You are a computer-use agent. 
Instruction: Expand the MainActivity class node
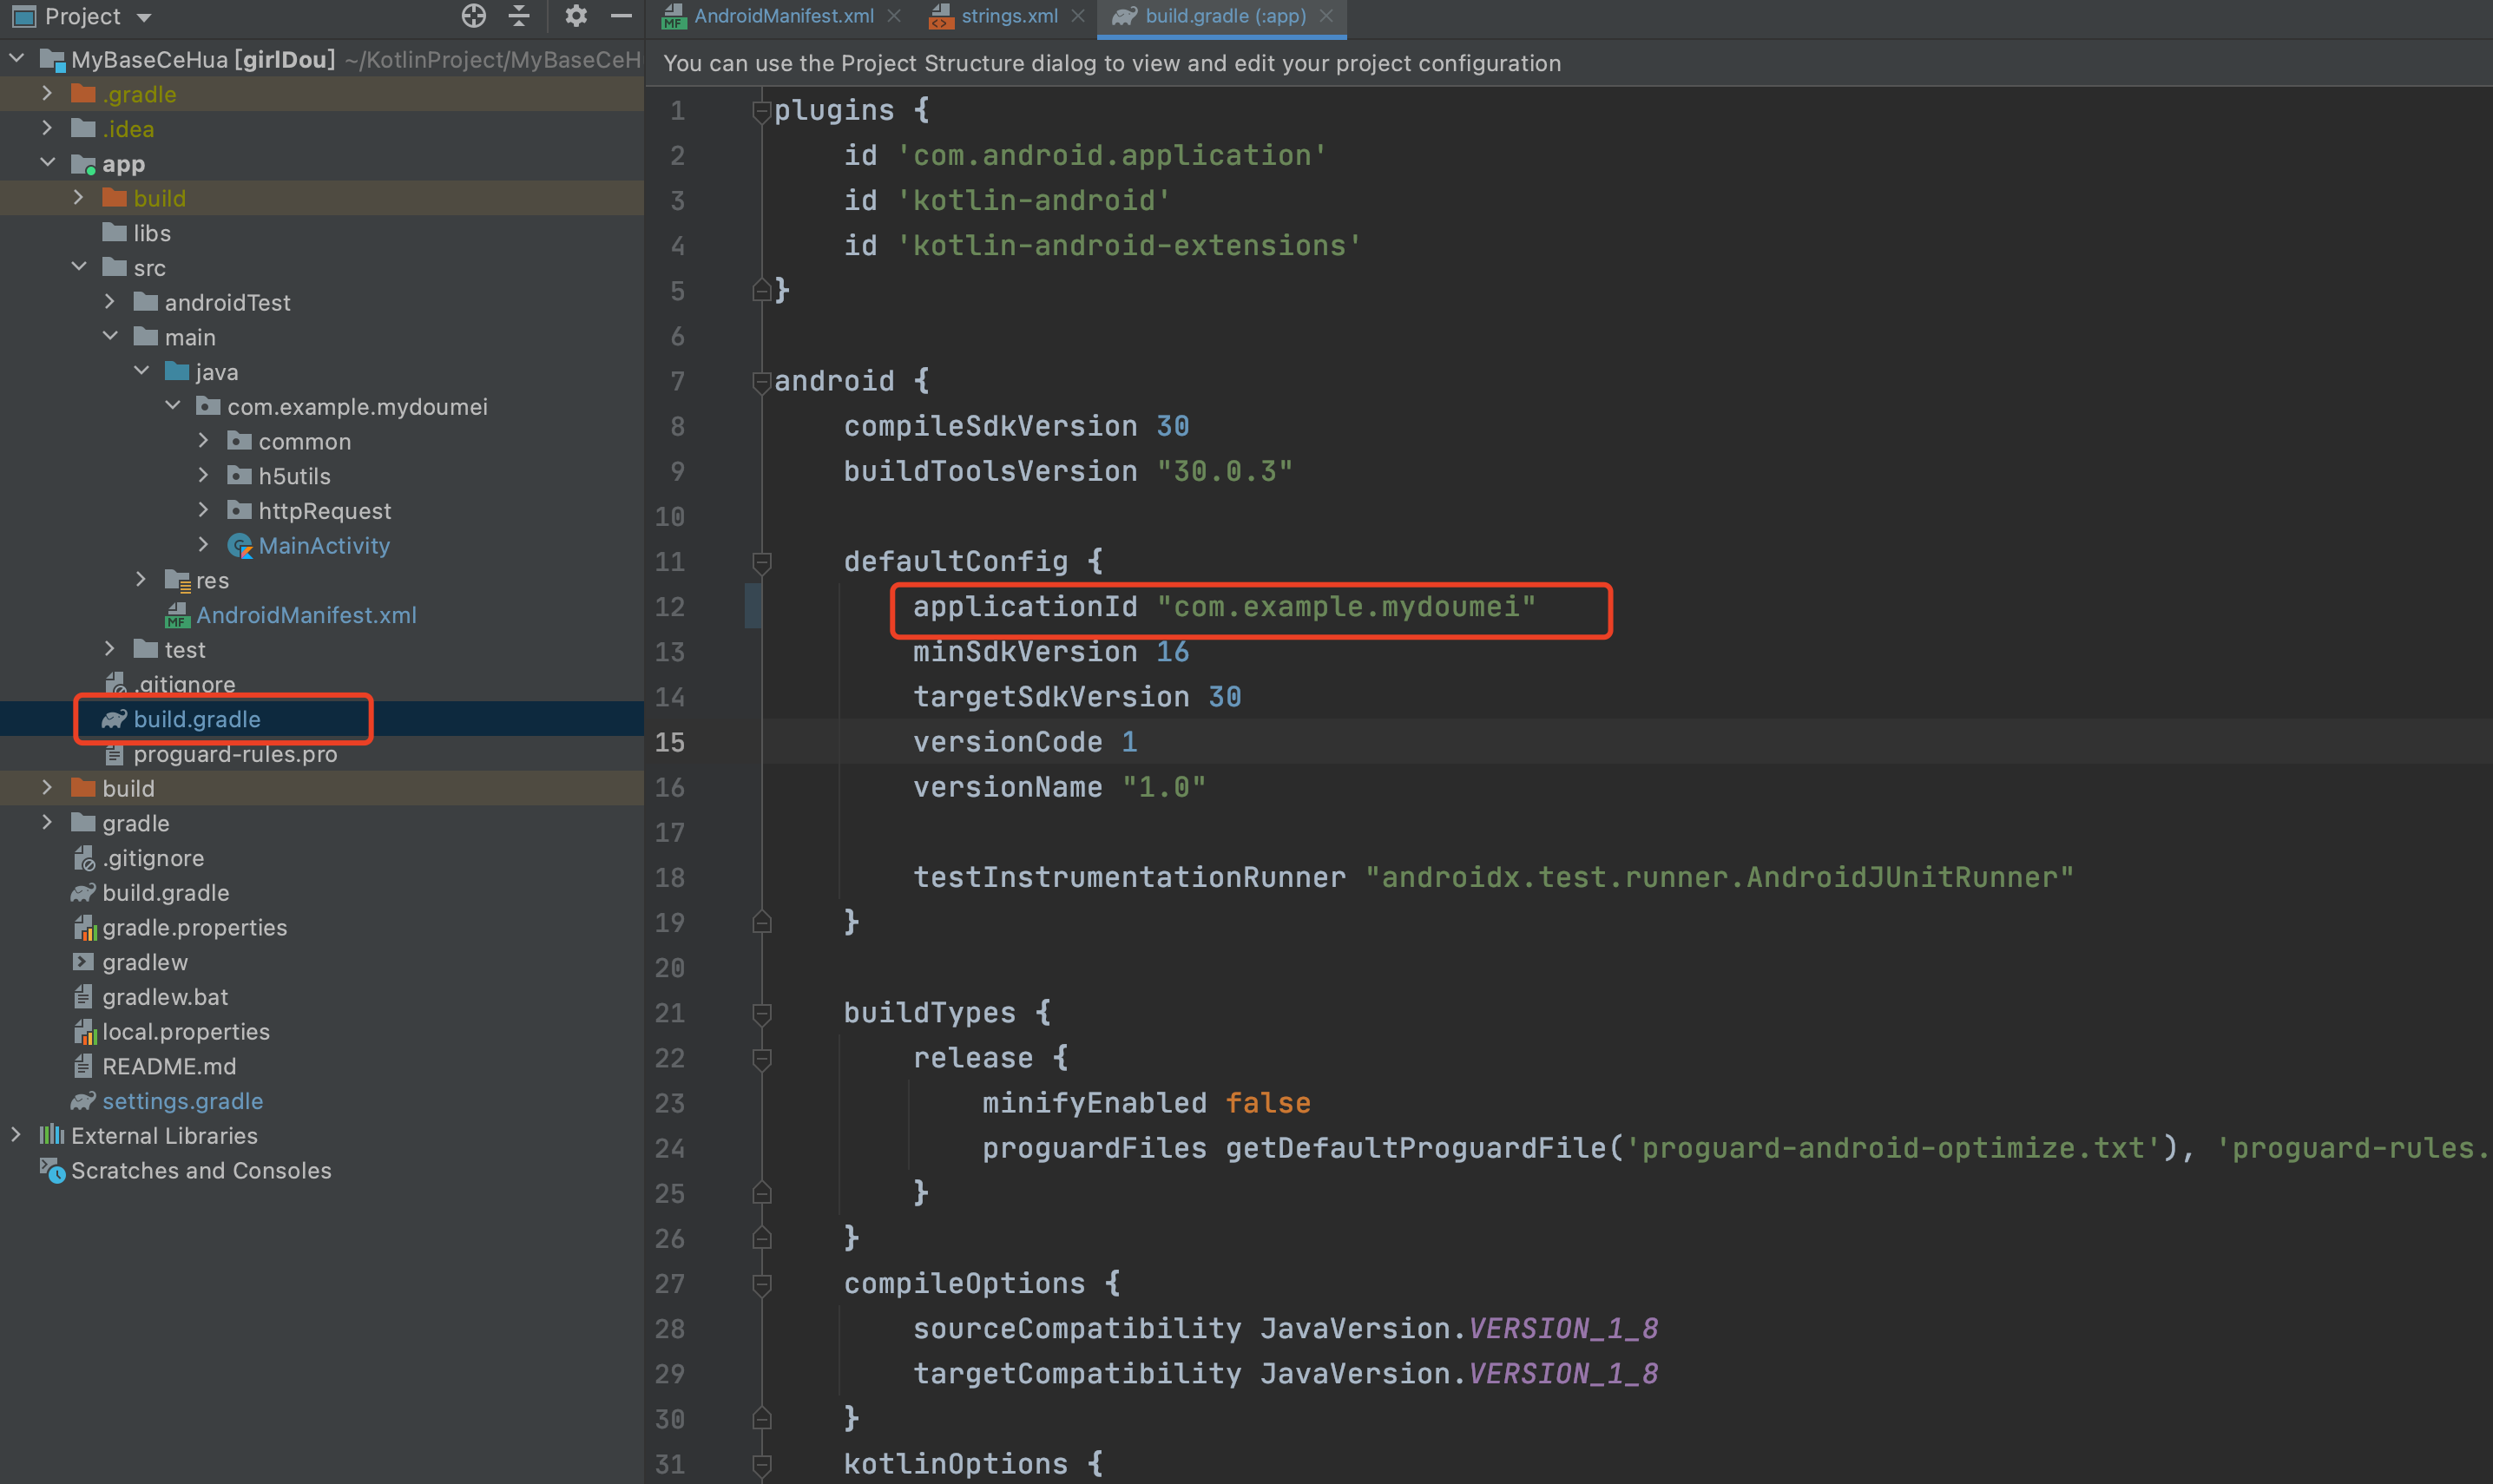(204, 544)
